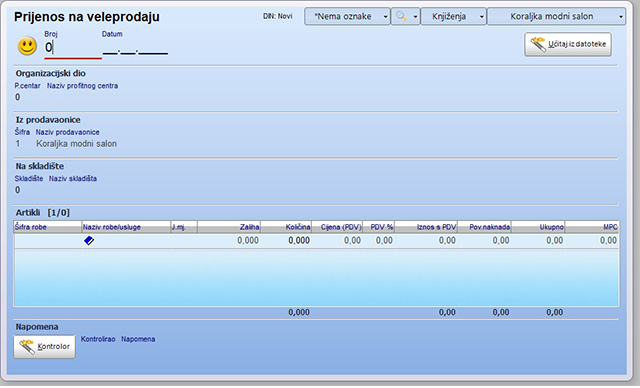This screenshot has height=388, width=640.
Task: Click the 'Iznos s PDV' column header
Action: (x=426, y=227)
